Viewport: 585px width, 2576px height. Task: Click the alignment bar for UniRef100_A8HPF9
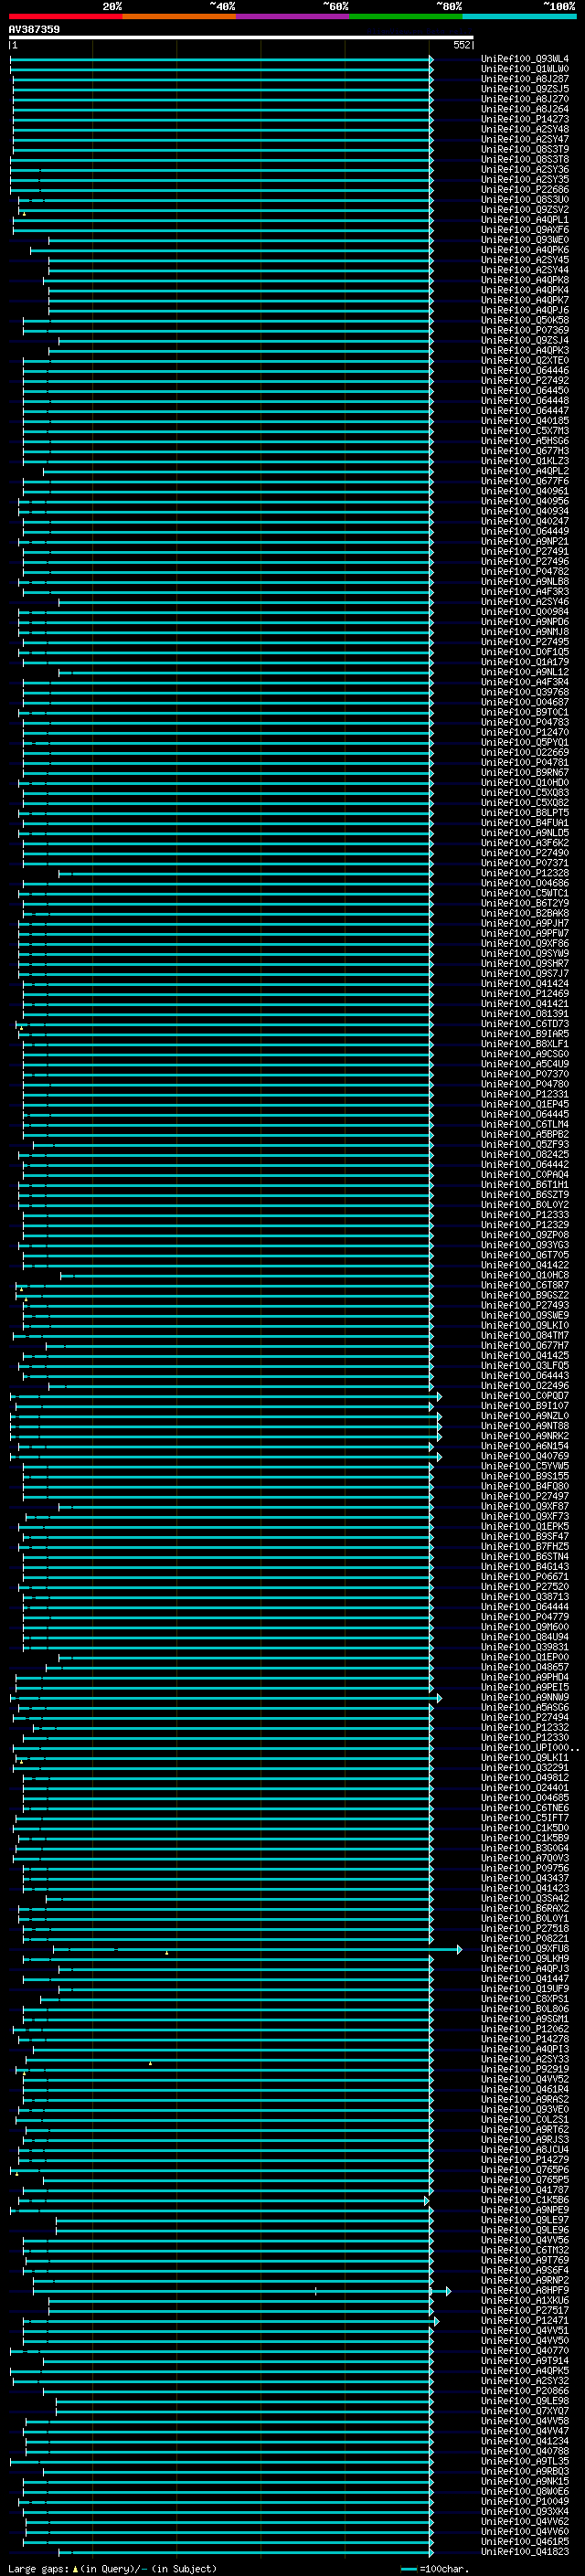pyautogui.click(x=241, y=2290)
